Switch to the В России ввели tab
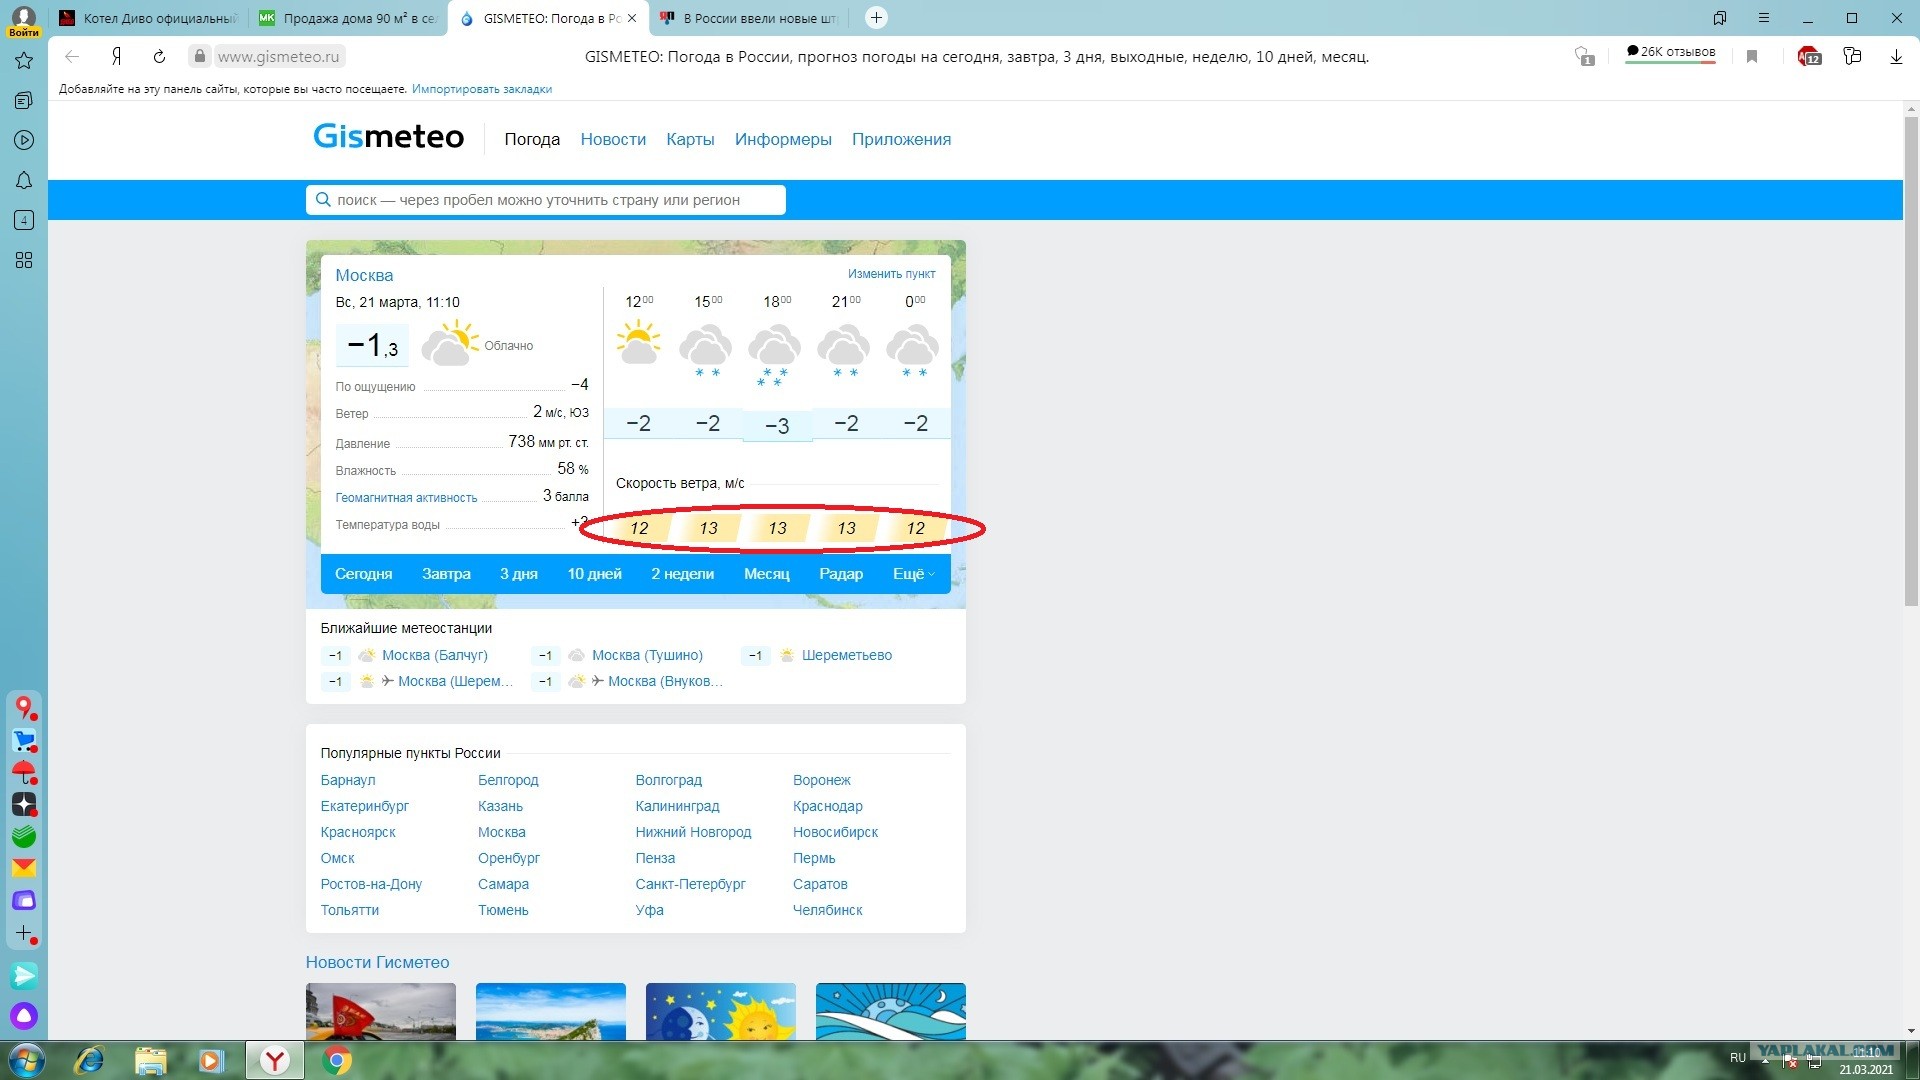The height and width of the screenshot is (1080, 1920). coord(749,18)
